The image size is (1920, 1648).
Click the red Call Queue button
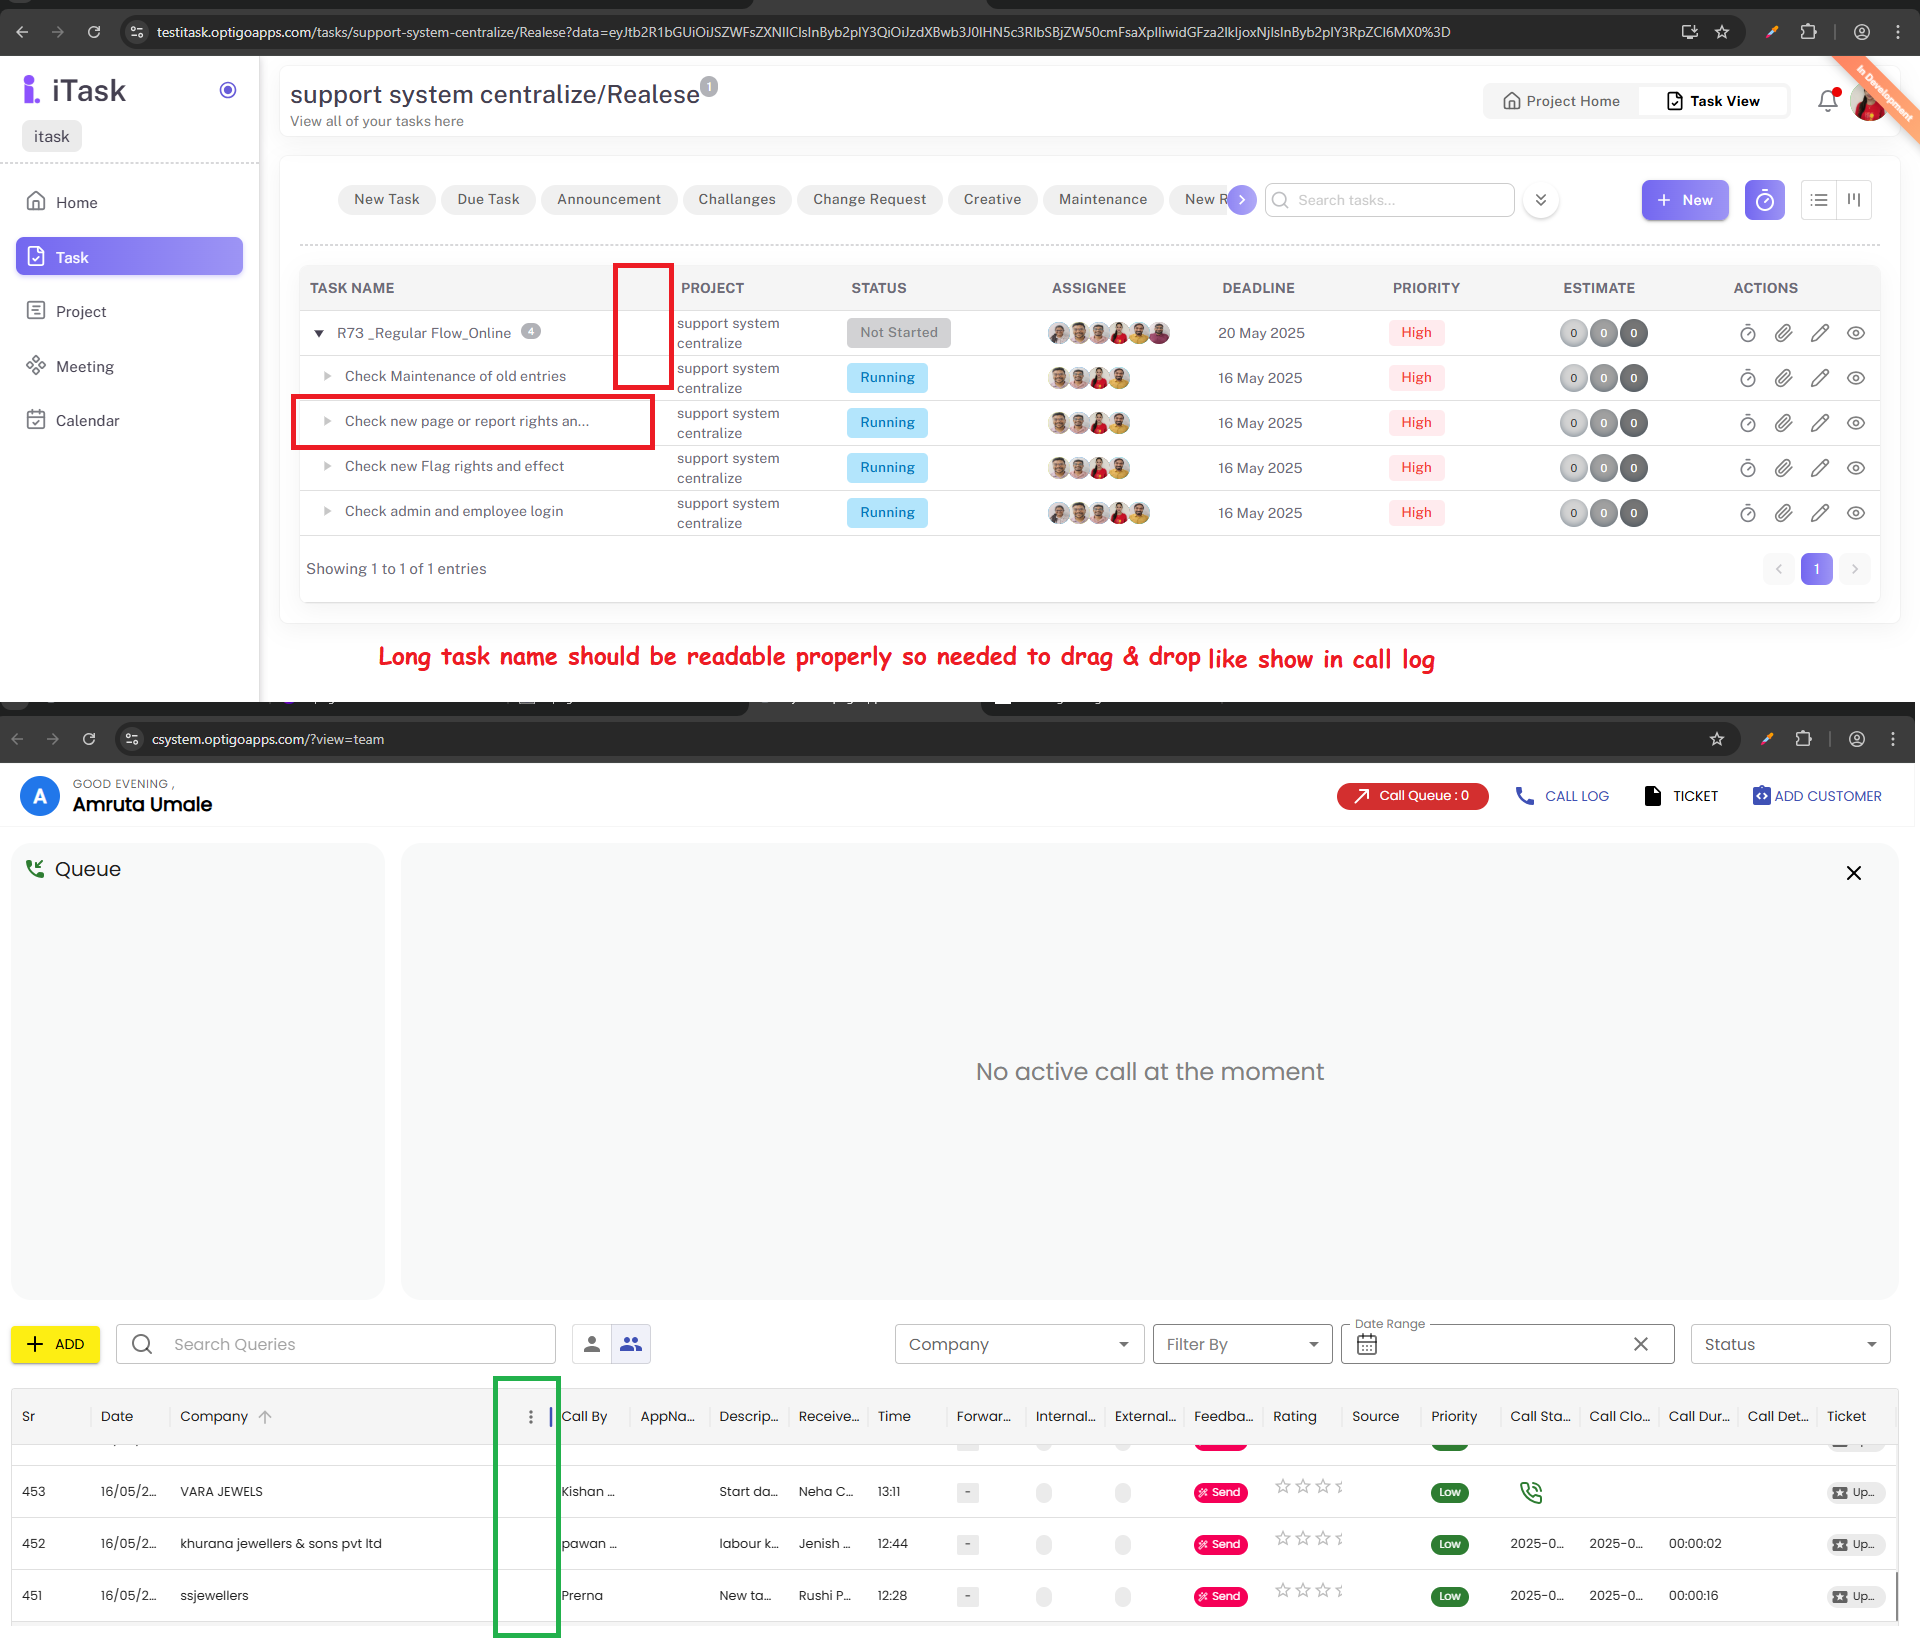pos(1411,796)
